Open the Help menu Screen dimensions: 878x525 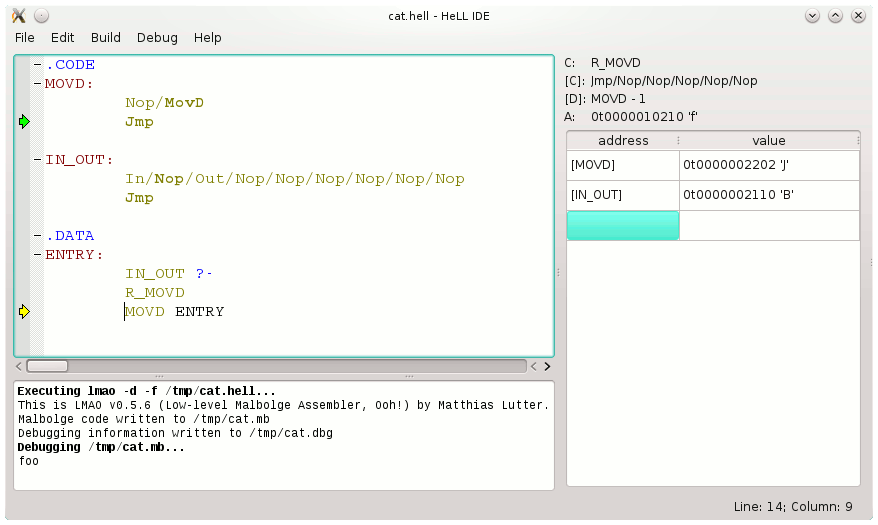(x=208, y=38)
